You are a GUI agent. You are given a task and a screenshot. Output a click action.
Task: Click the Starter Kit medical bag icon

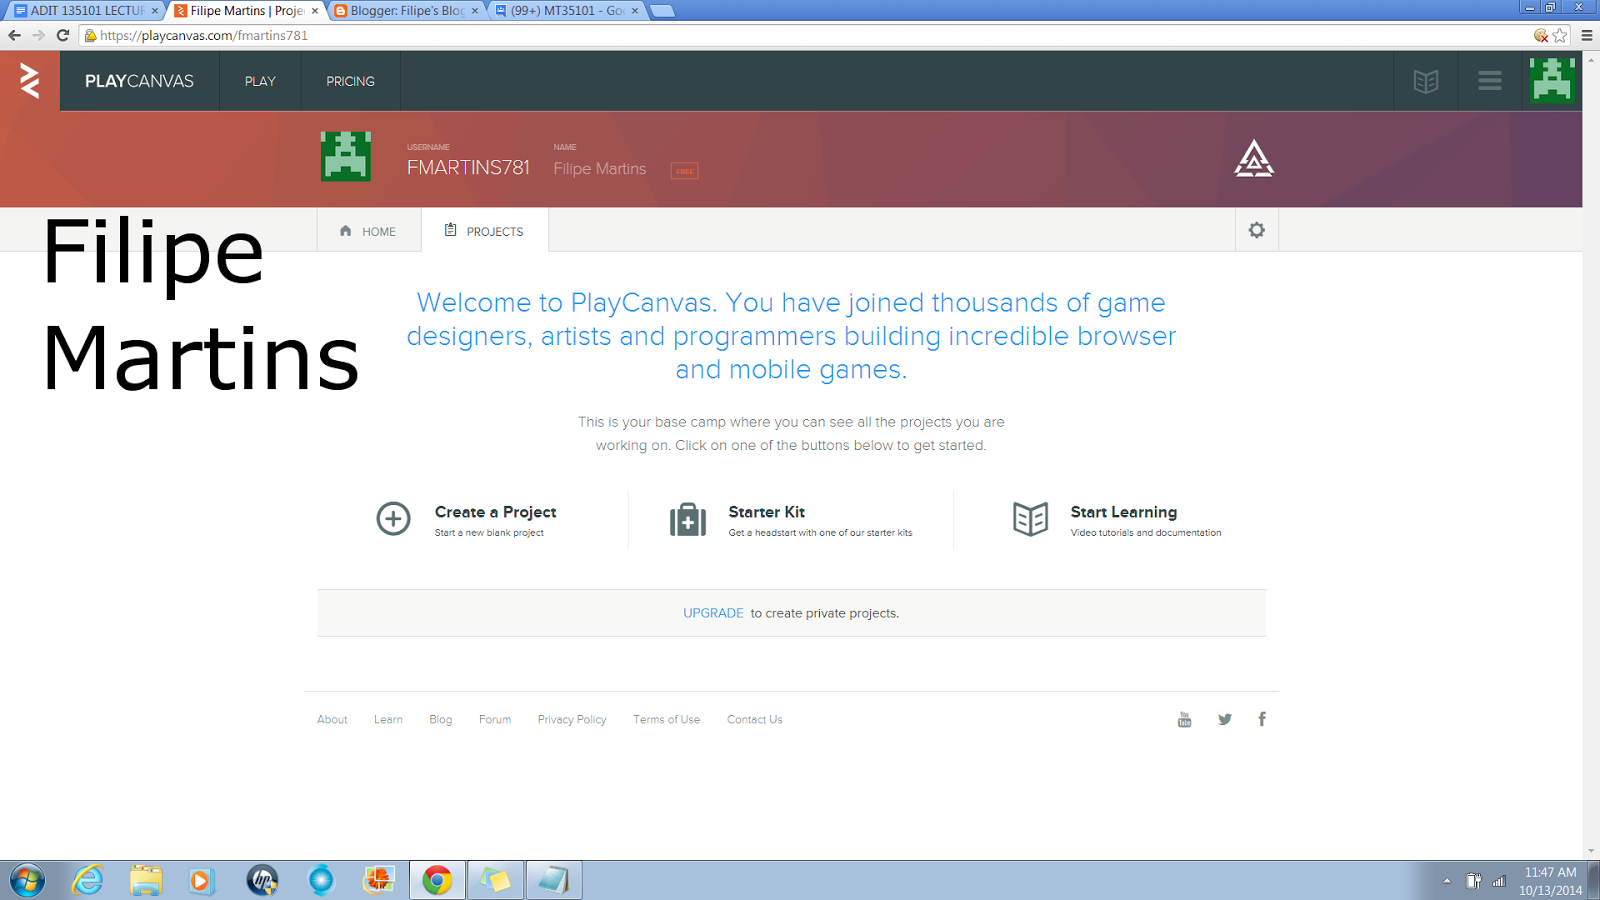(x=688, y=520)
